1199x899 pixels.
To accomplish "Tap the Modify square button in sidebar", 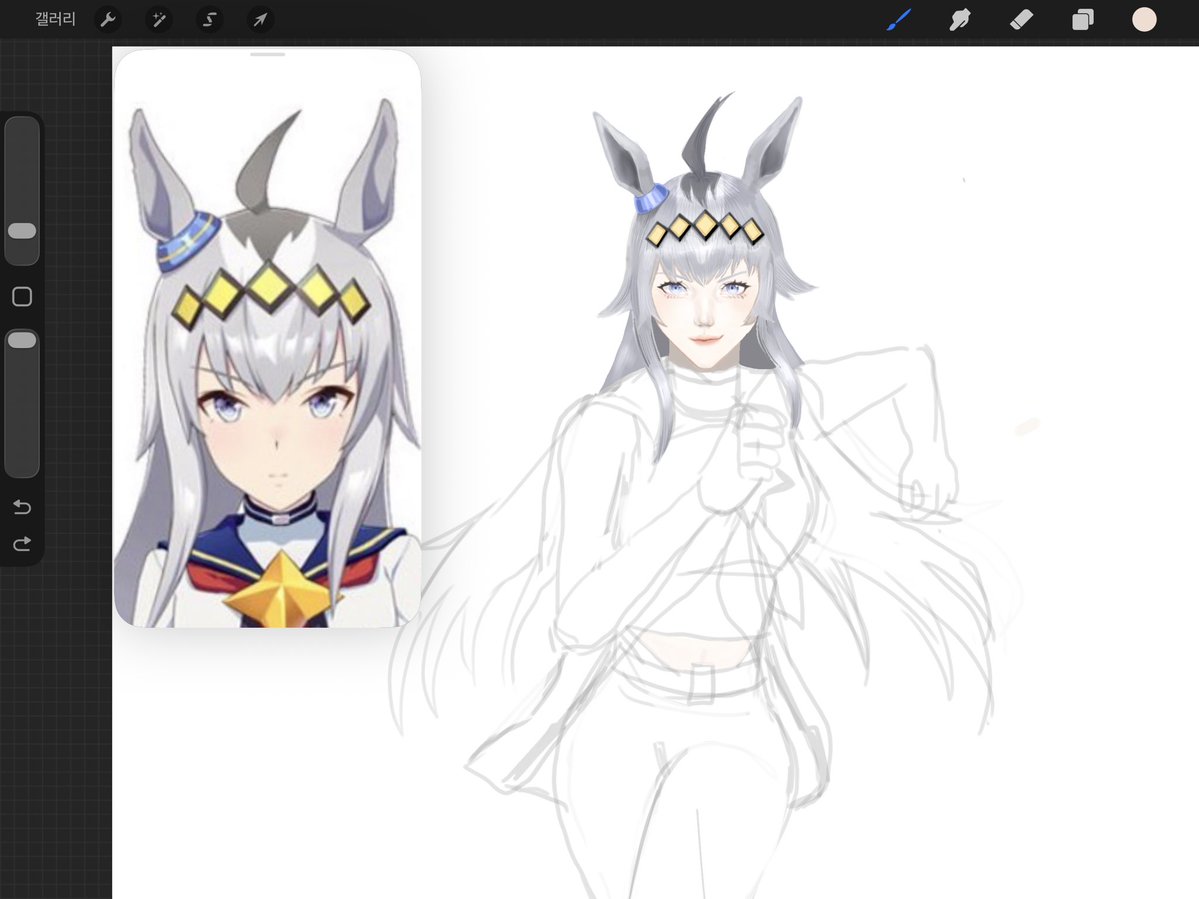I will (22, 297).
